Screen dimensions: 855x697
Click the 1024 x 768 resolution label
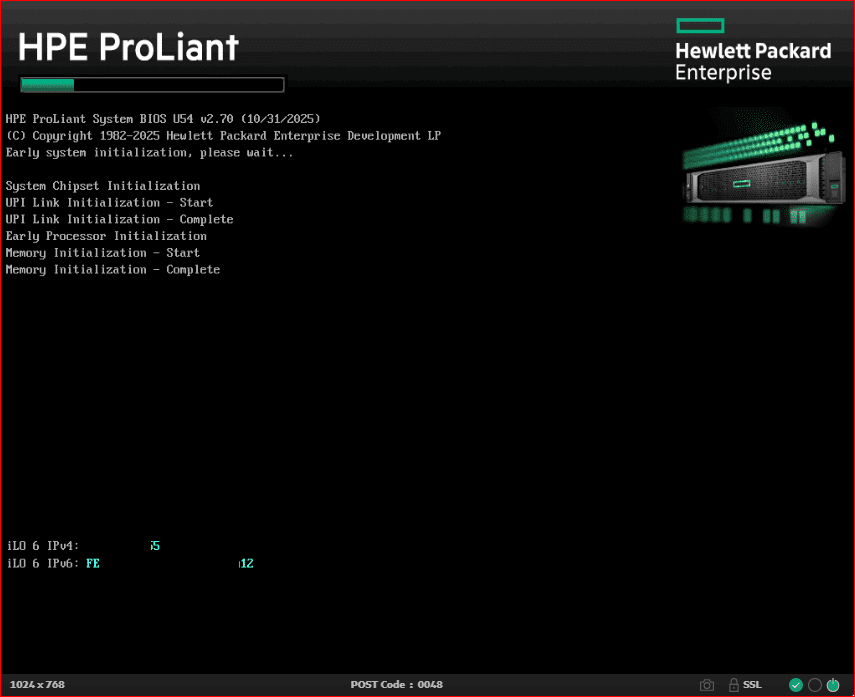coord(35,685)
